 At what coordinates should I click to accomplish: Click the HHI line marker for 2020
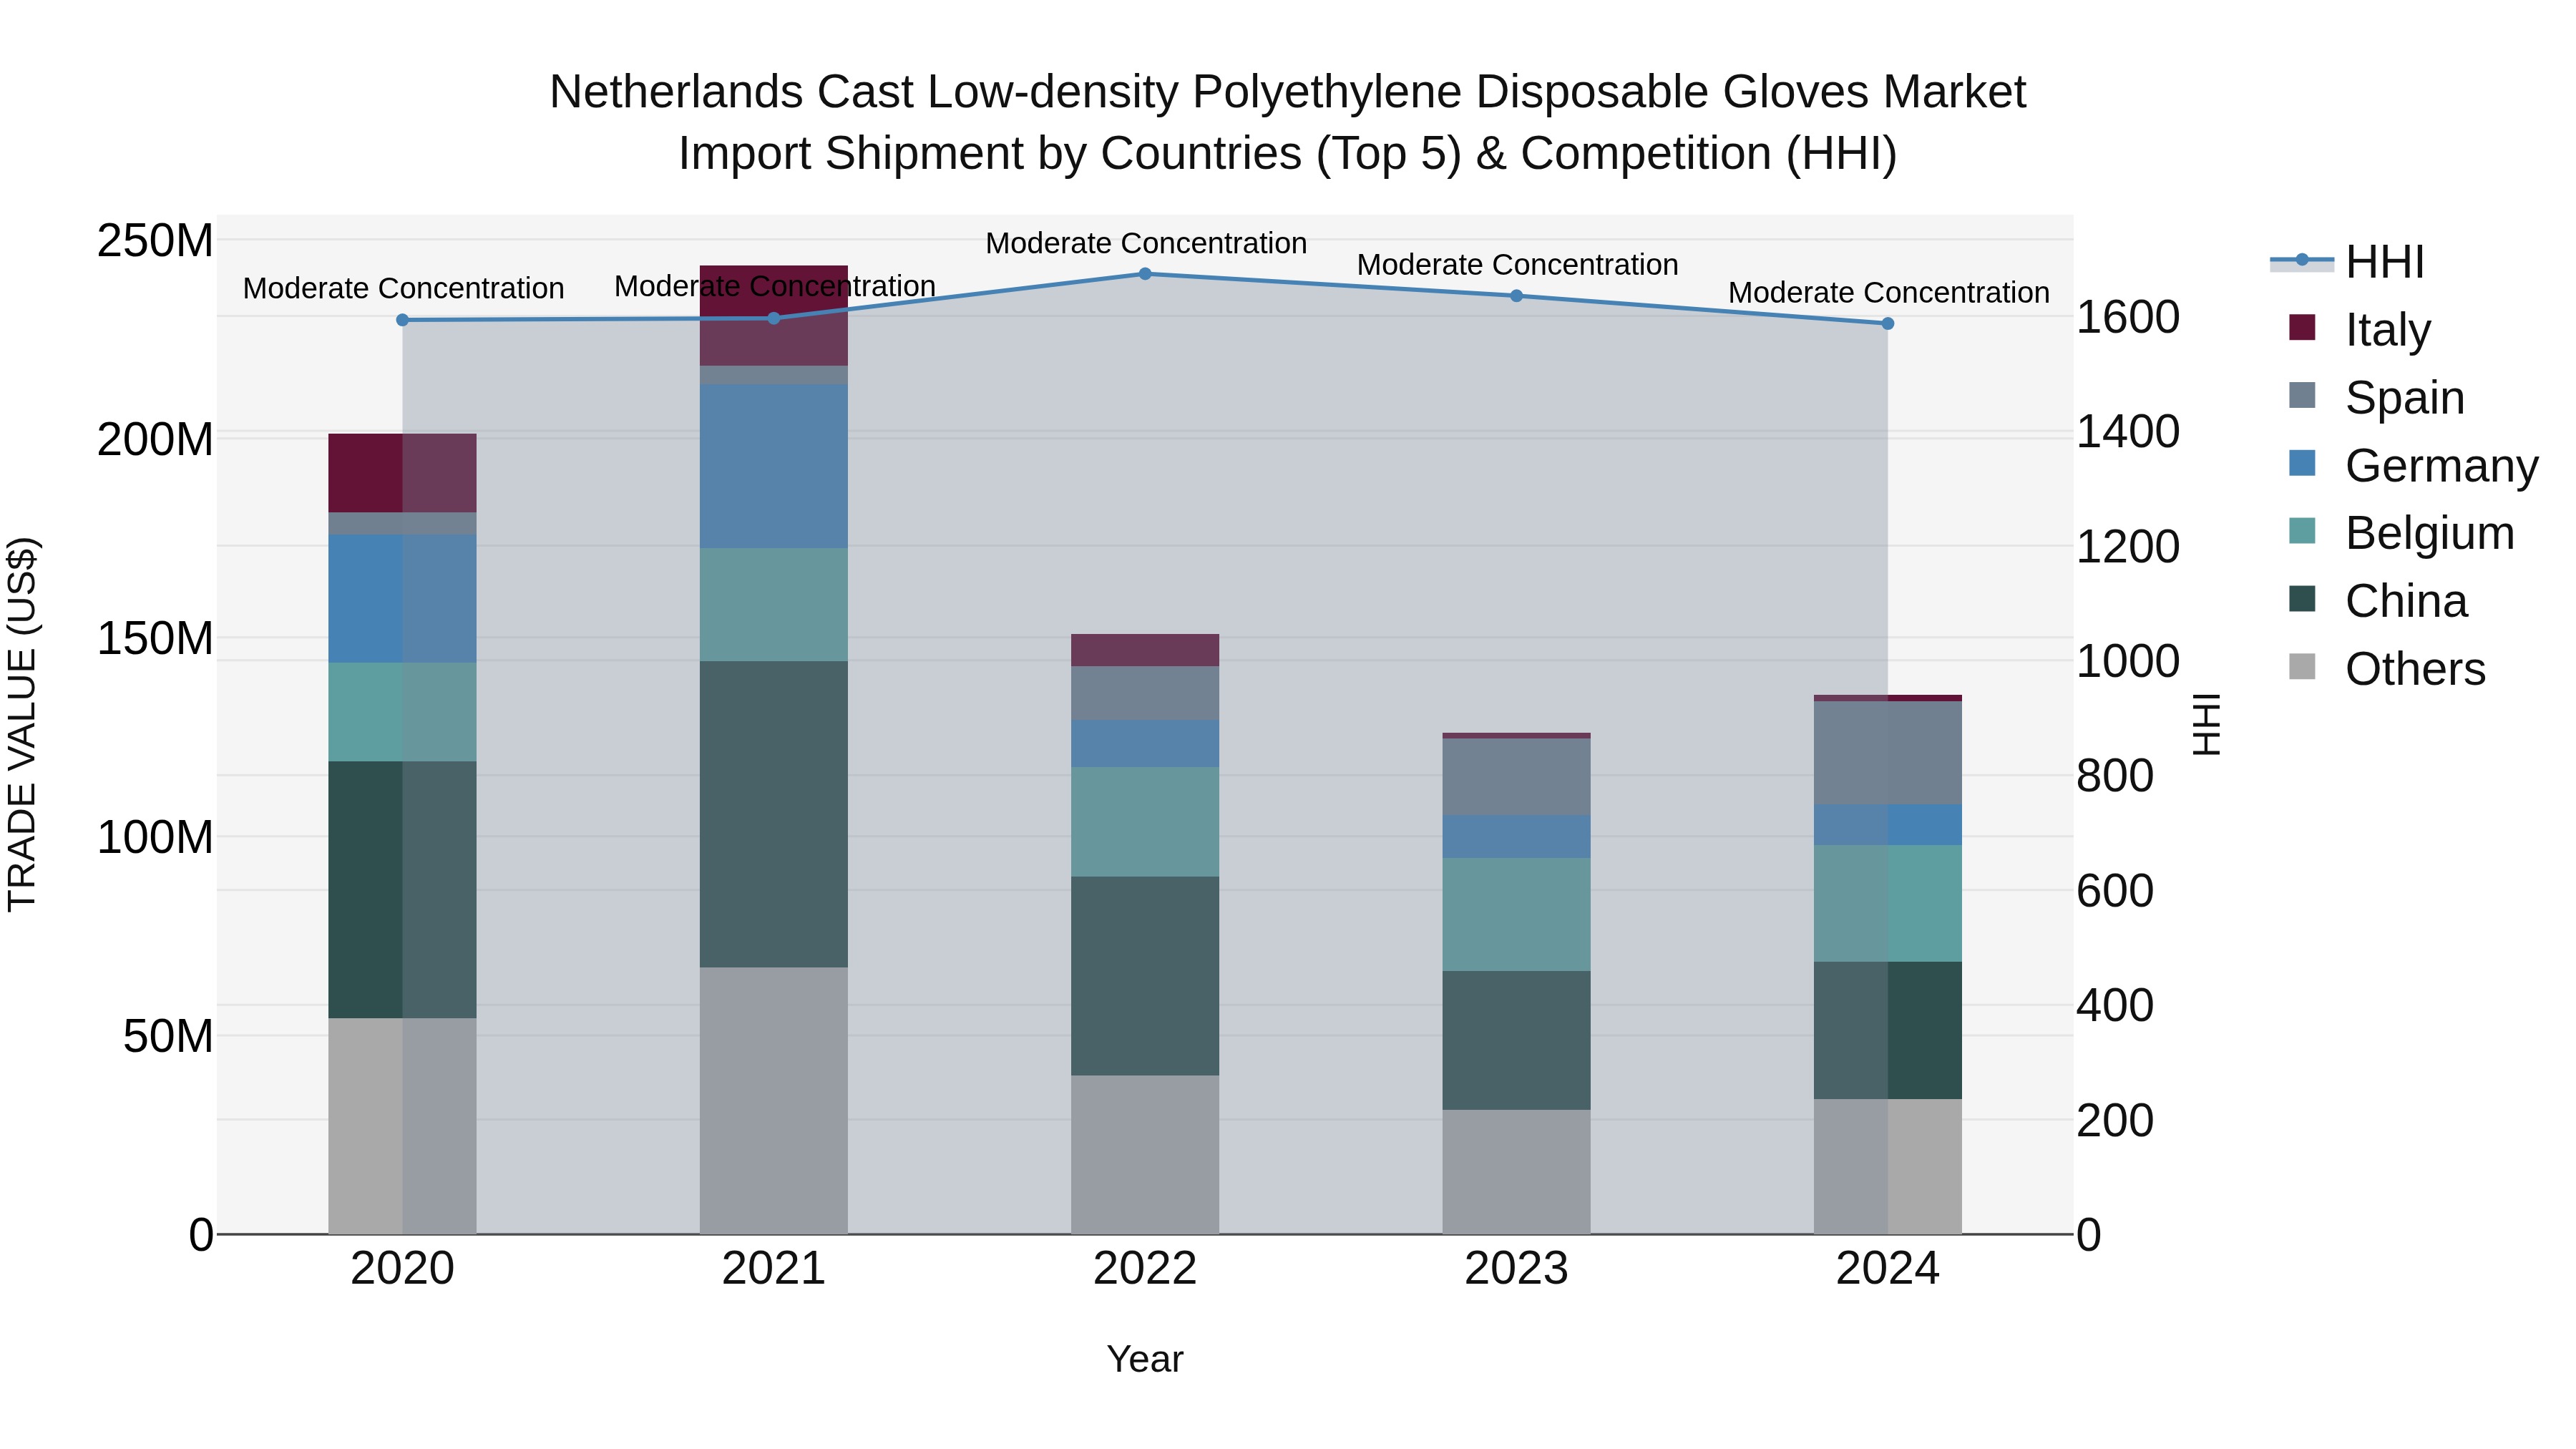click(403, 320)
